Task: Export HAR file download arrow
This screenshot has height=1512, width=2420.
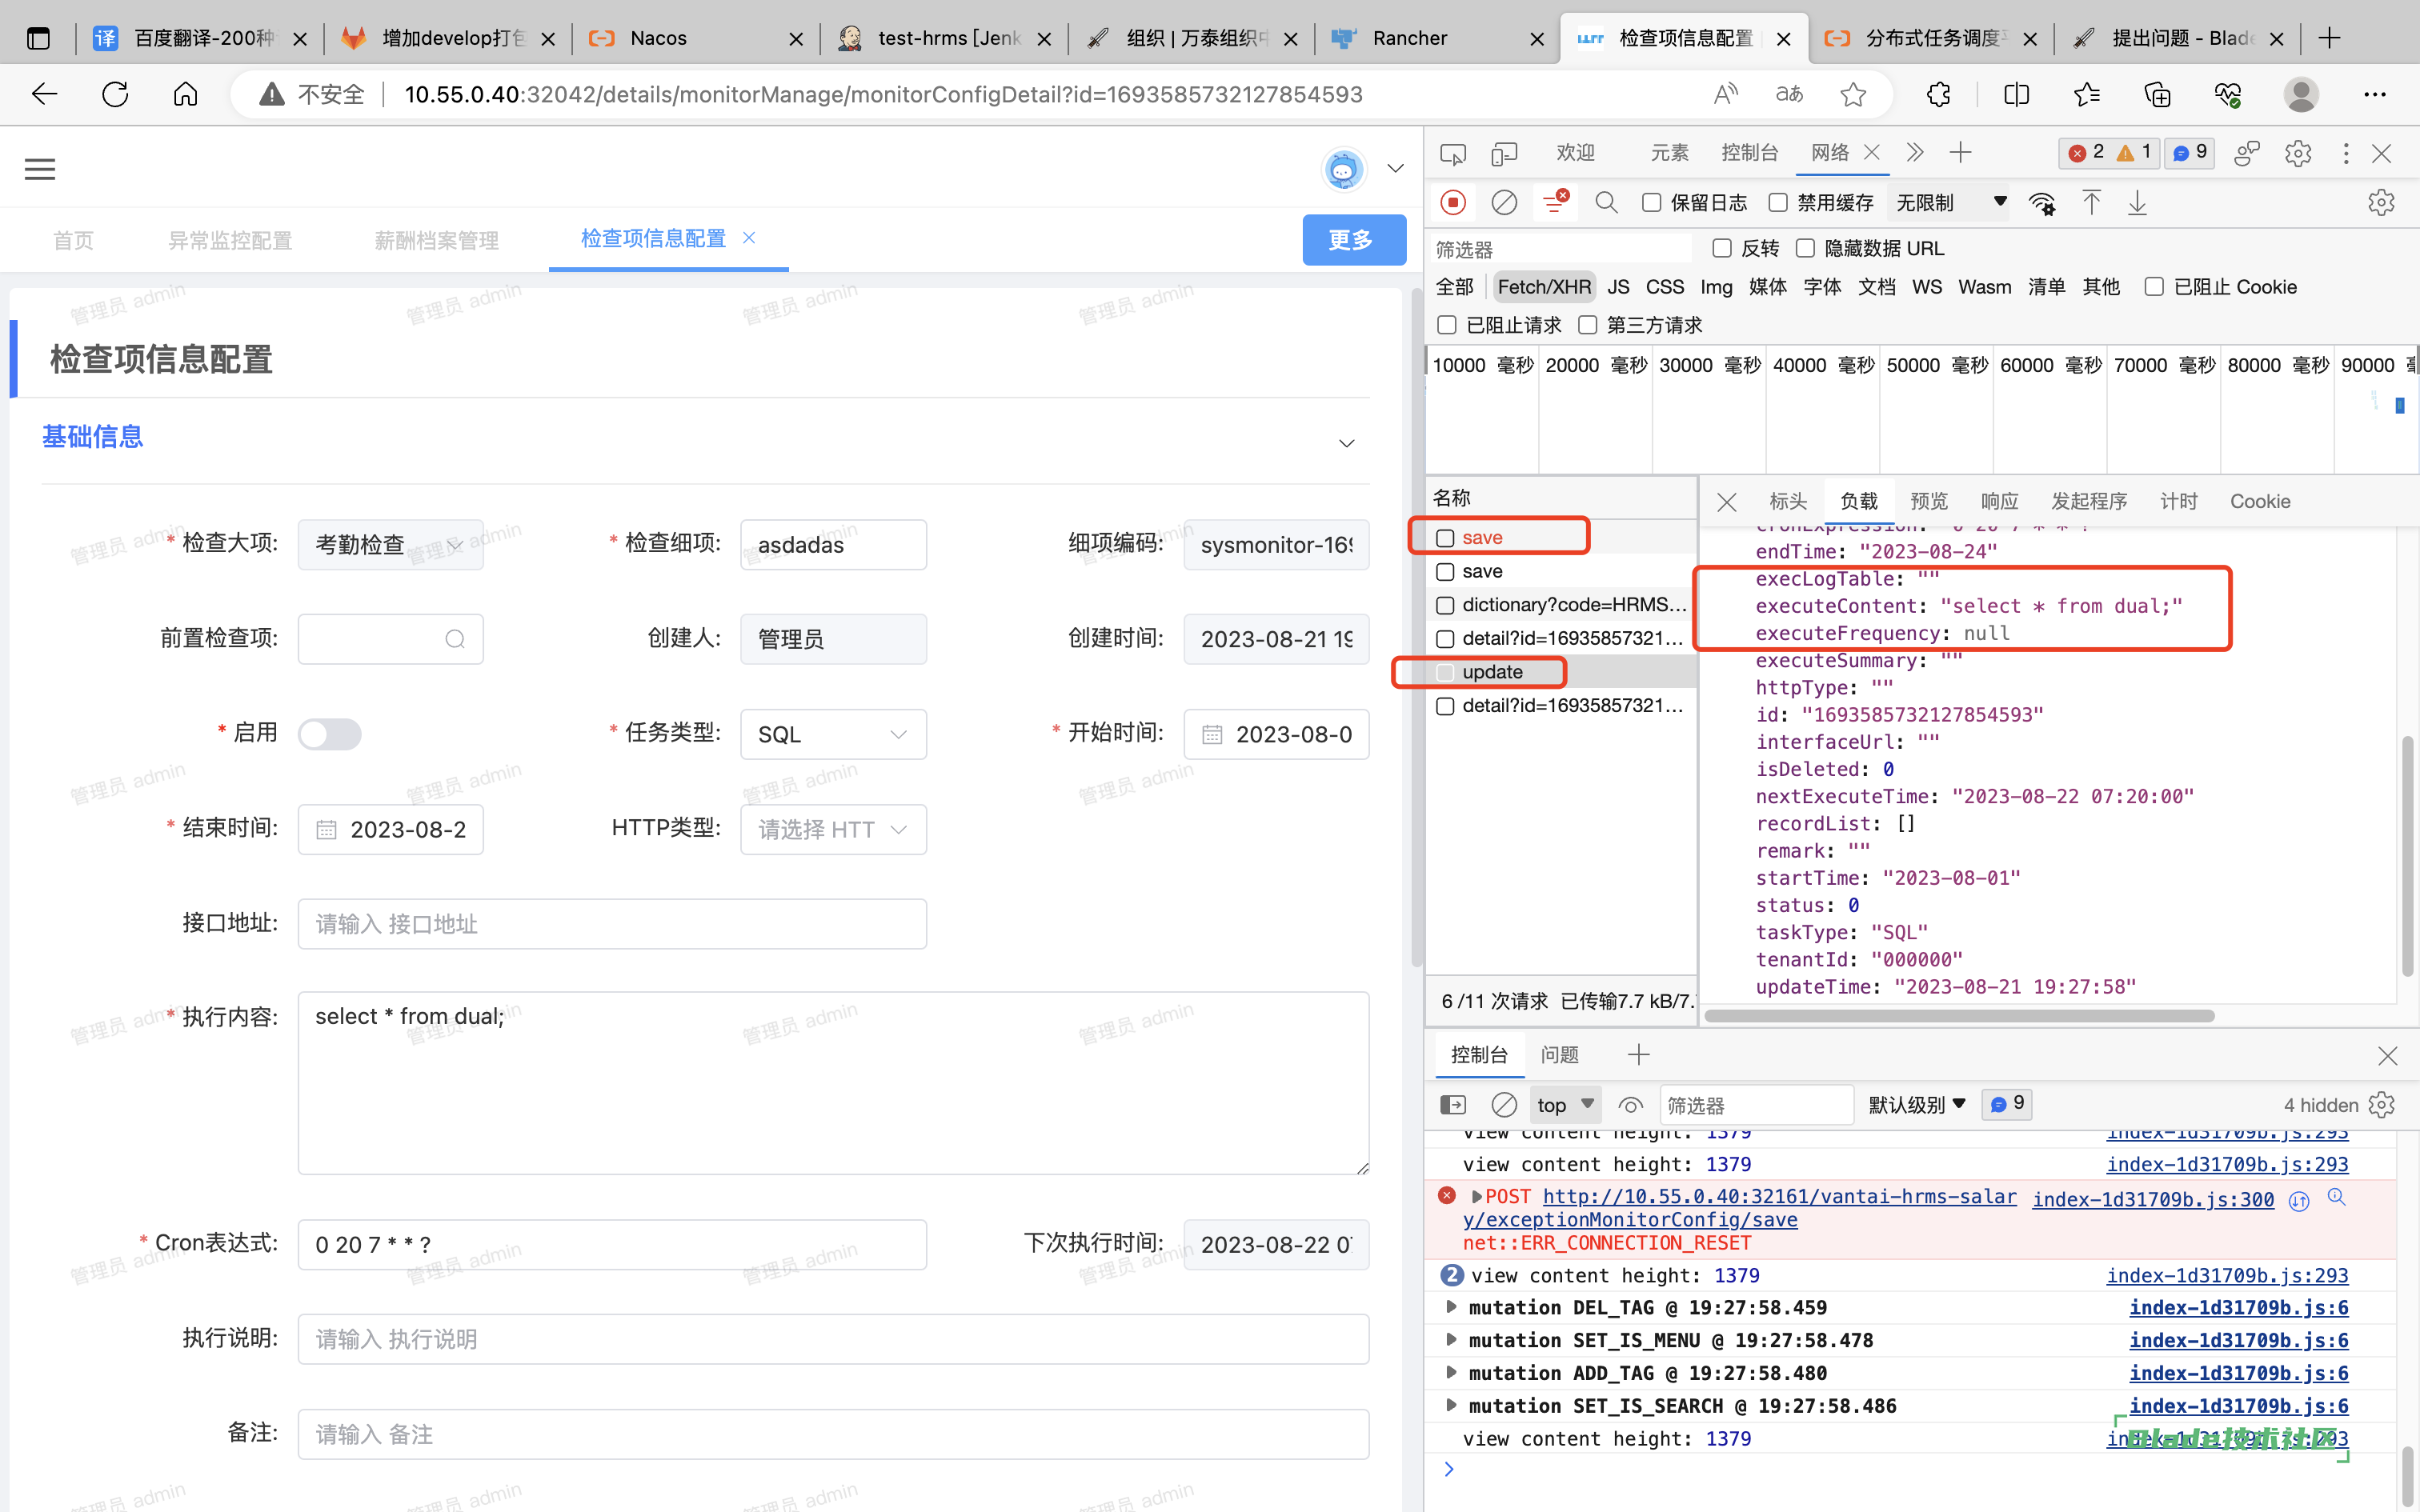Action: pos(2137,203)
